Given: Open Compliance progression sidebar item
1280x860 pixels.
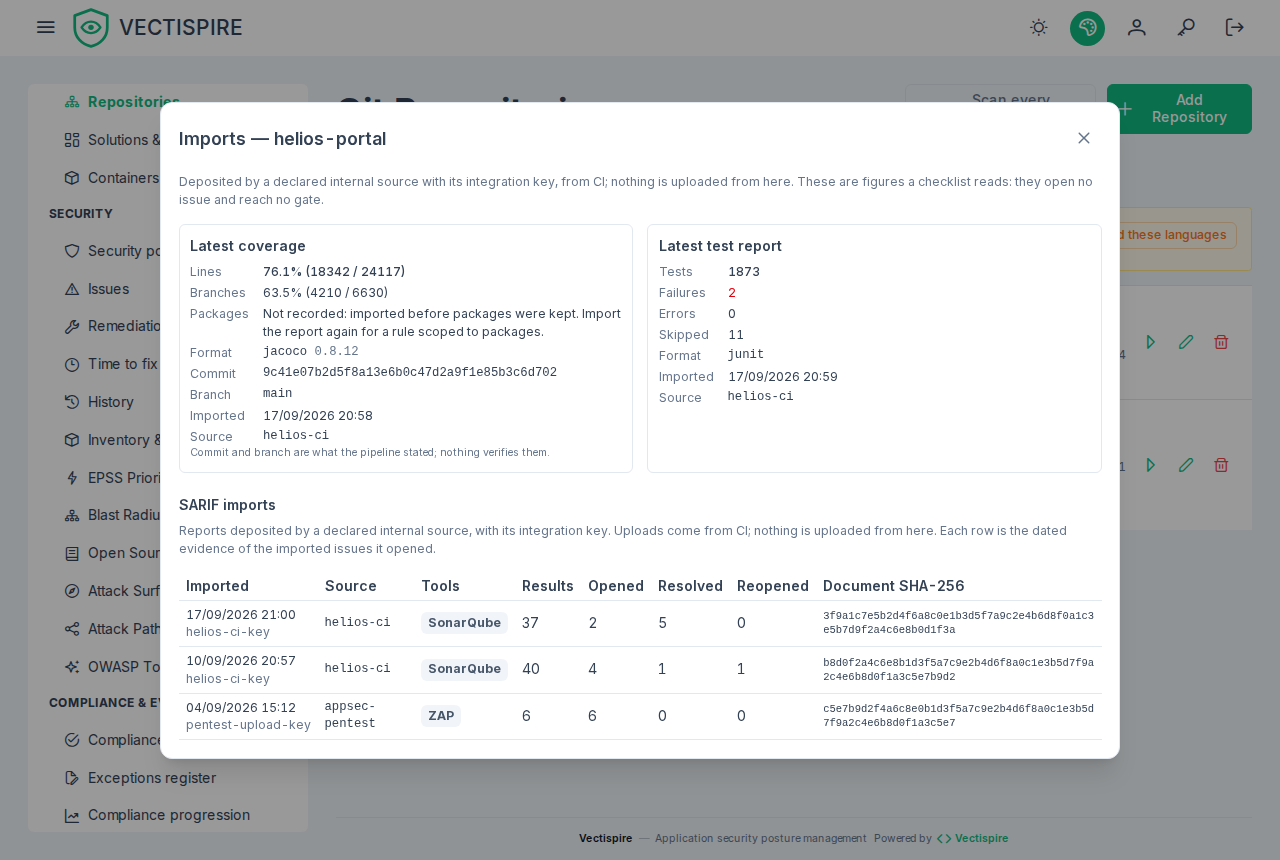Looking at the screenshot, I should coord(168,815).
